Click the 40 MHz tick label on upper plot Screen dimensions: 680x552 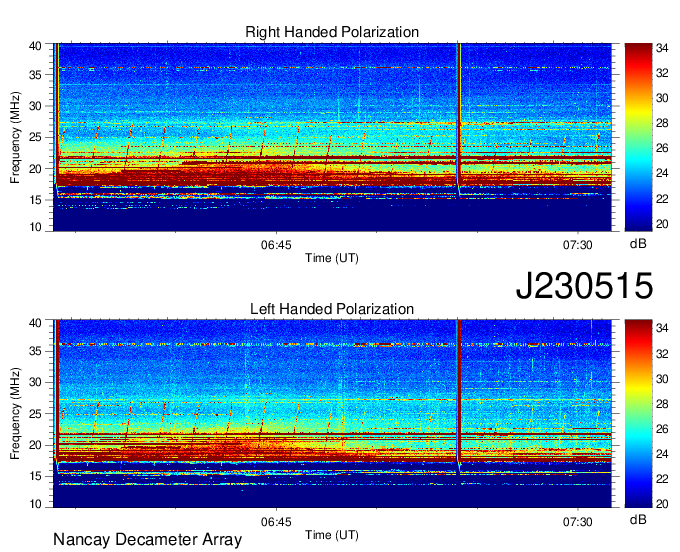pos(35,46)
